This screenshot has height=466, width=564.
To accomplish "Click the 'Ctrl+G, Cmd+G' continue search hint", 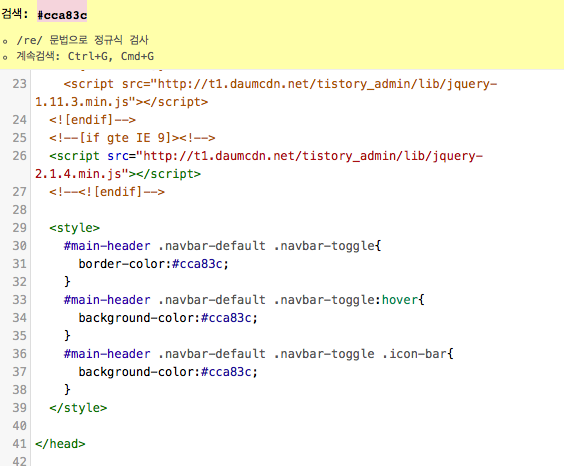I will click(111, 56).
